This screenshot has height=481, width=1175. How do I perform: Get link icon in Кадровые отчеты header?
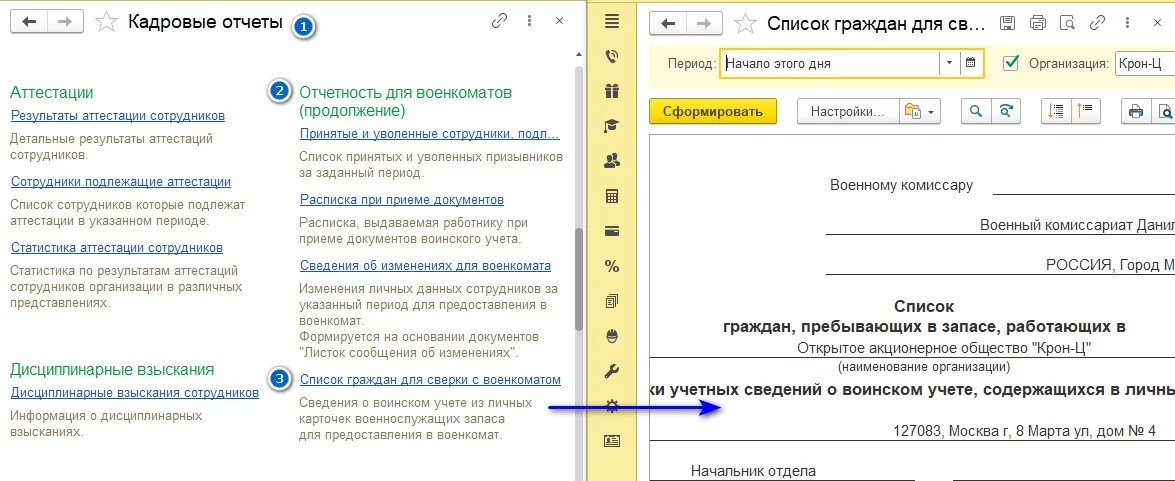(x=499, y=21)
